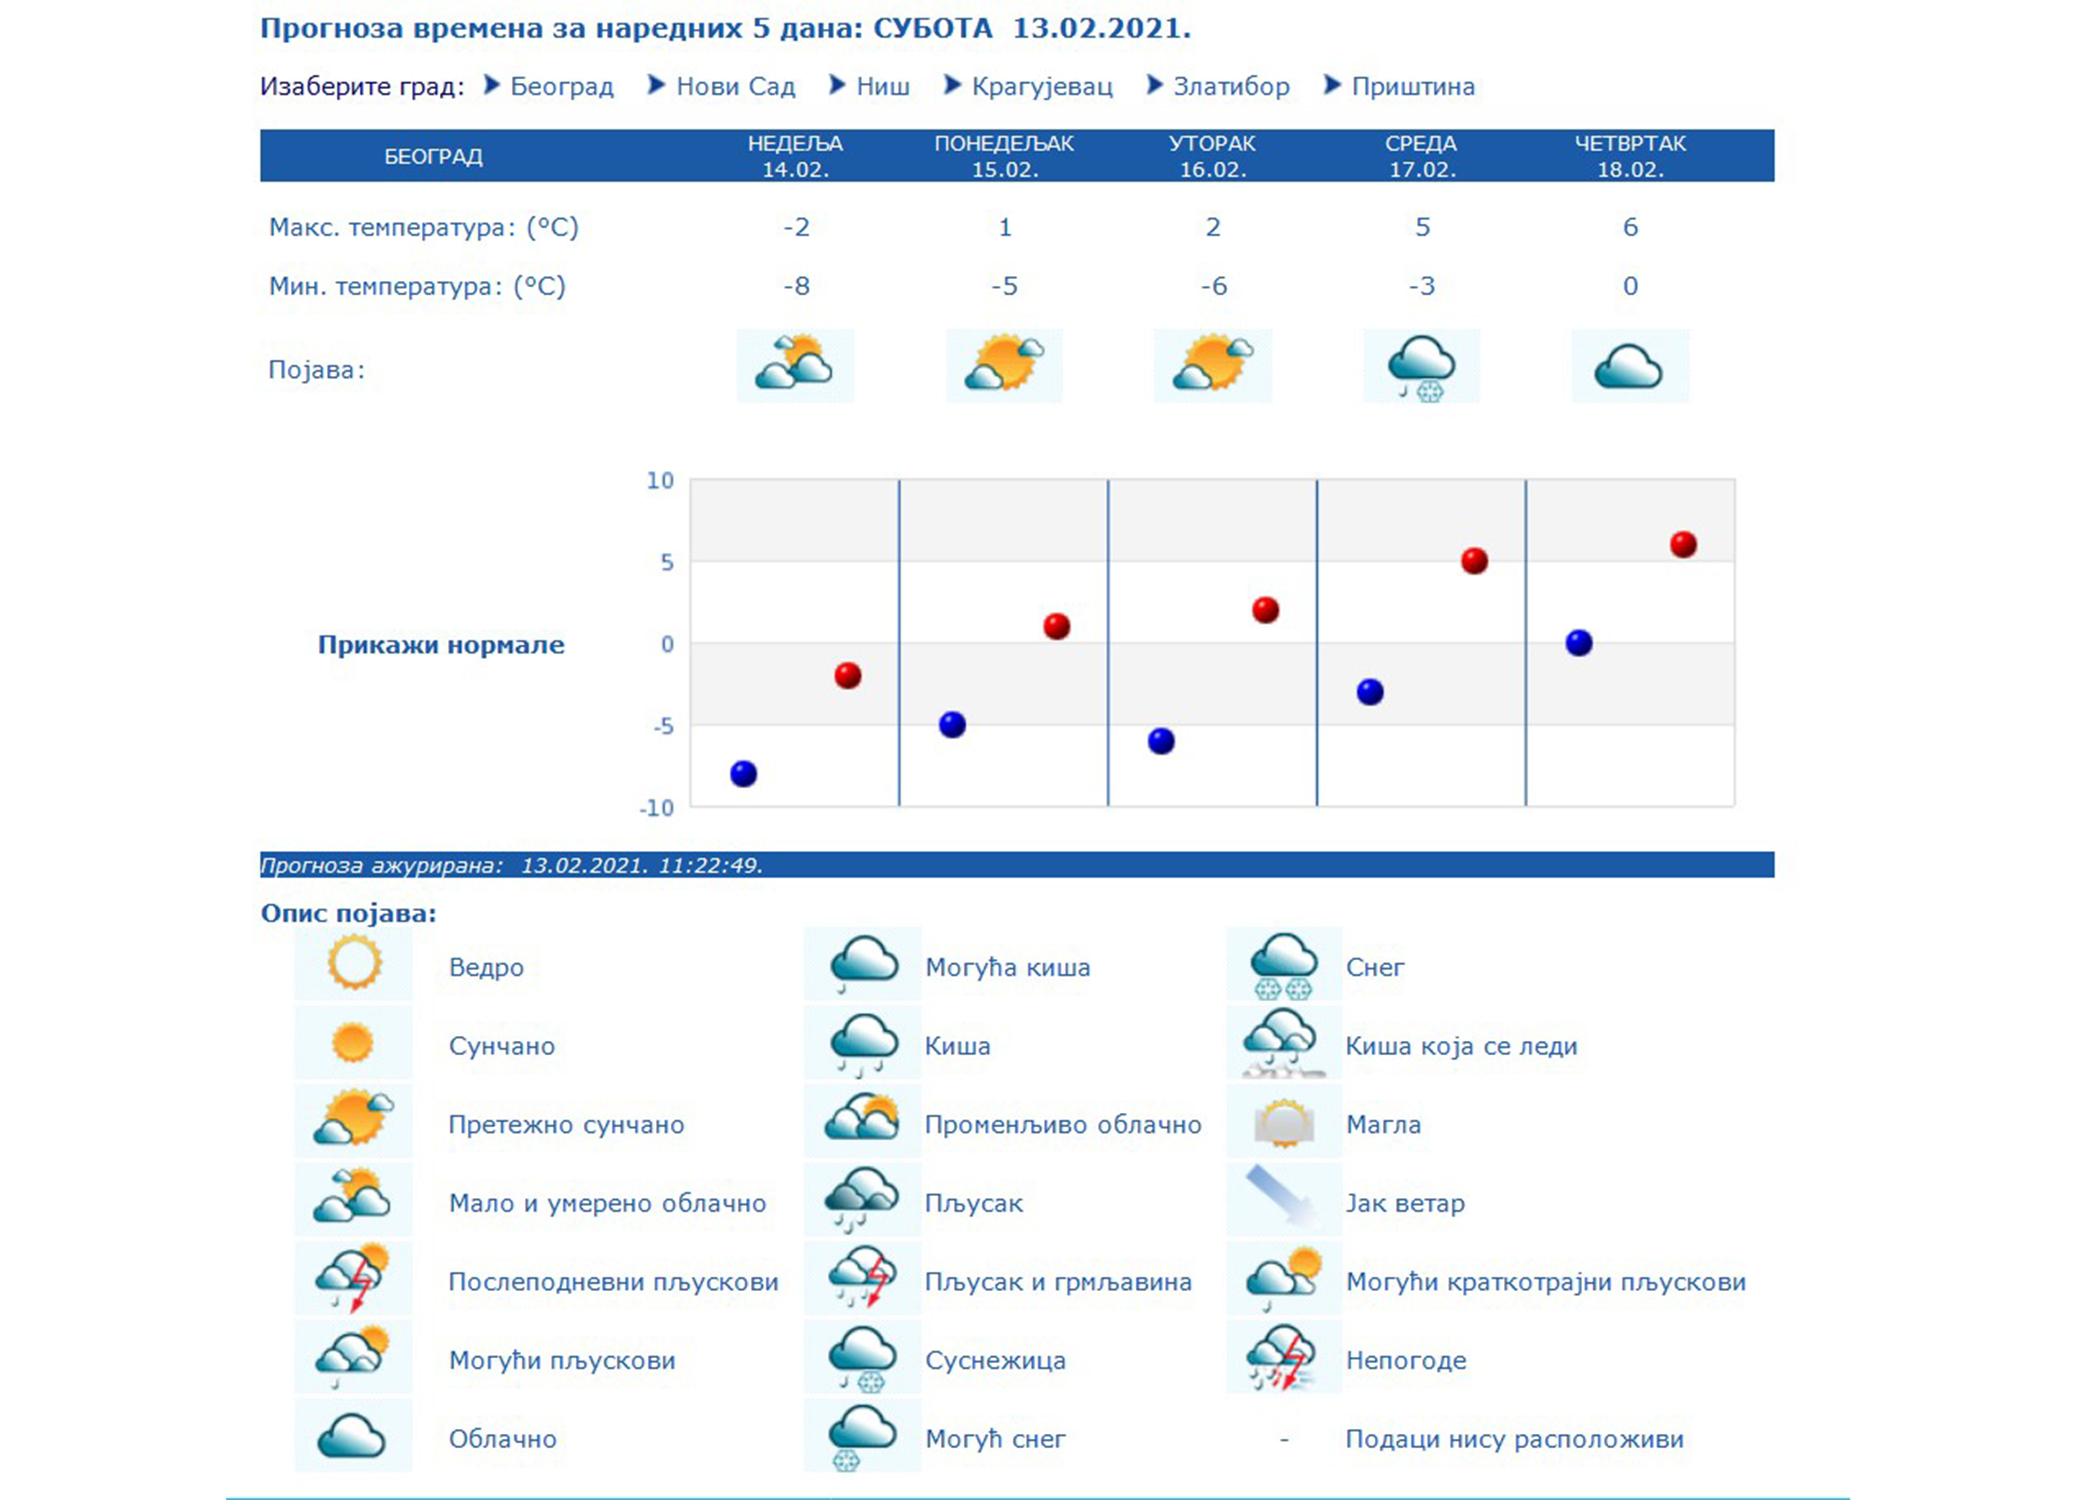
Task: Click the Могућ снег legend icon
Action: 862,1435
